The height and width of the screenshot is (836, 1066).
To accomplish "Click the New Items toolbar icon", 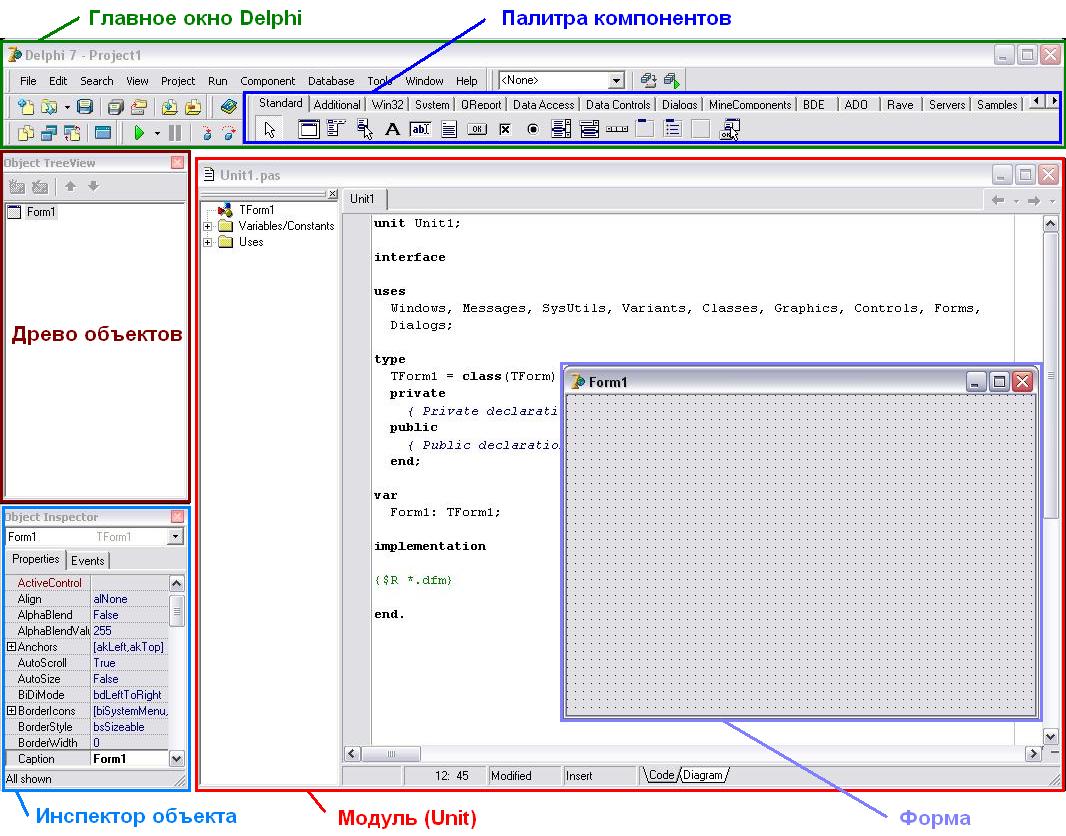I will pos(26,107).
